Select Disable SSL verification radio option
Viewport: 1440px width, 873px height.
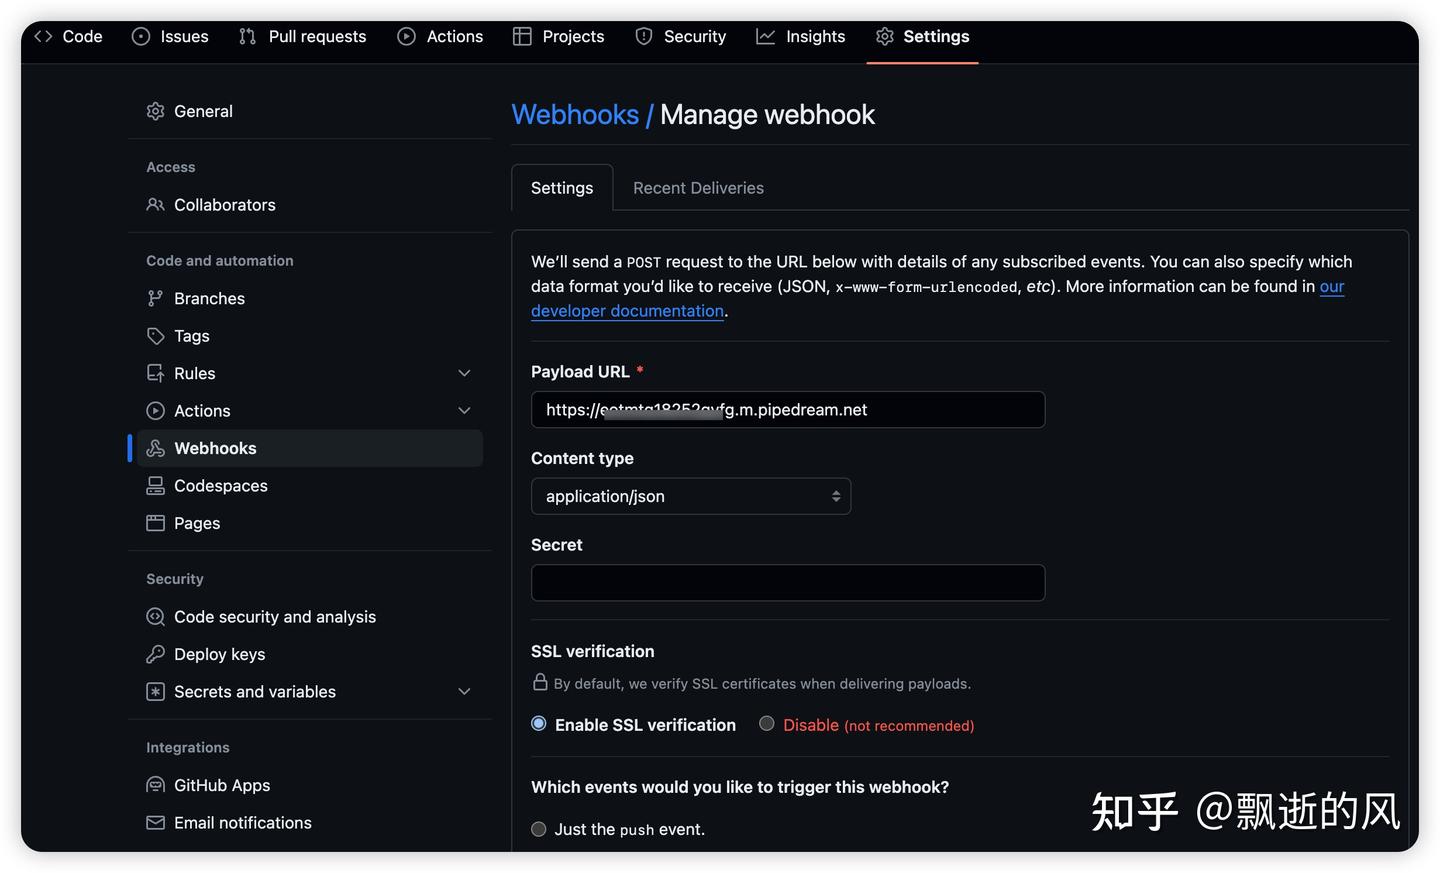click(x=767, y=724)
